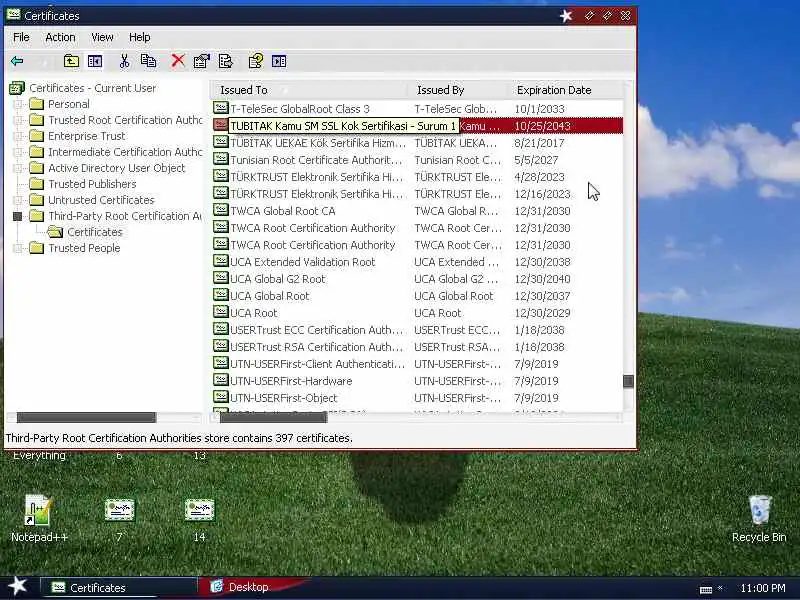Select the TÜBİTAK UEKAE Kök Sertifika row
The width and height of the screenshot is (800, 600).
pos(418,143)
